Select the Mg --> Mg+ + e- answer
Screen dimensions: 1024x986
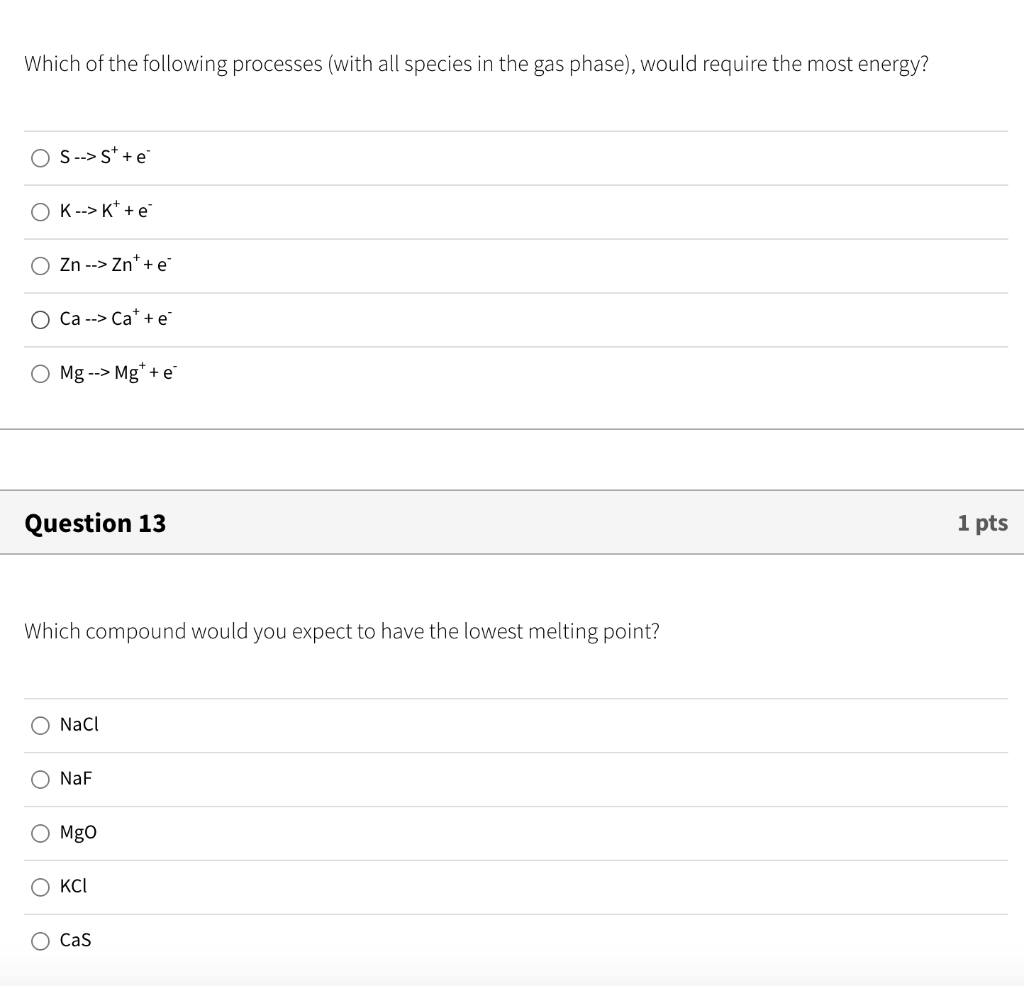click(x=40, y=374)
